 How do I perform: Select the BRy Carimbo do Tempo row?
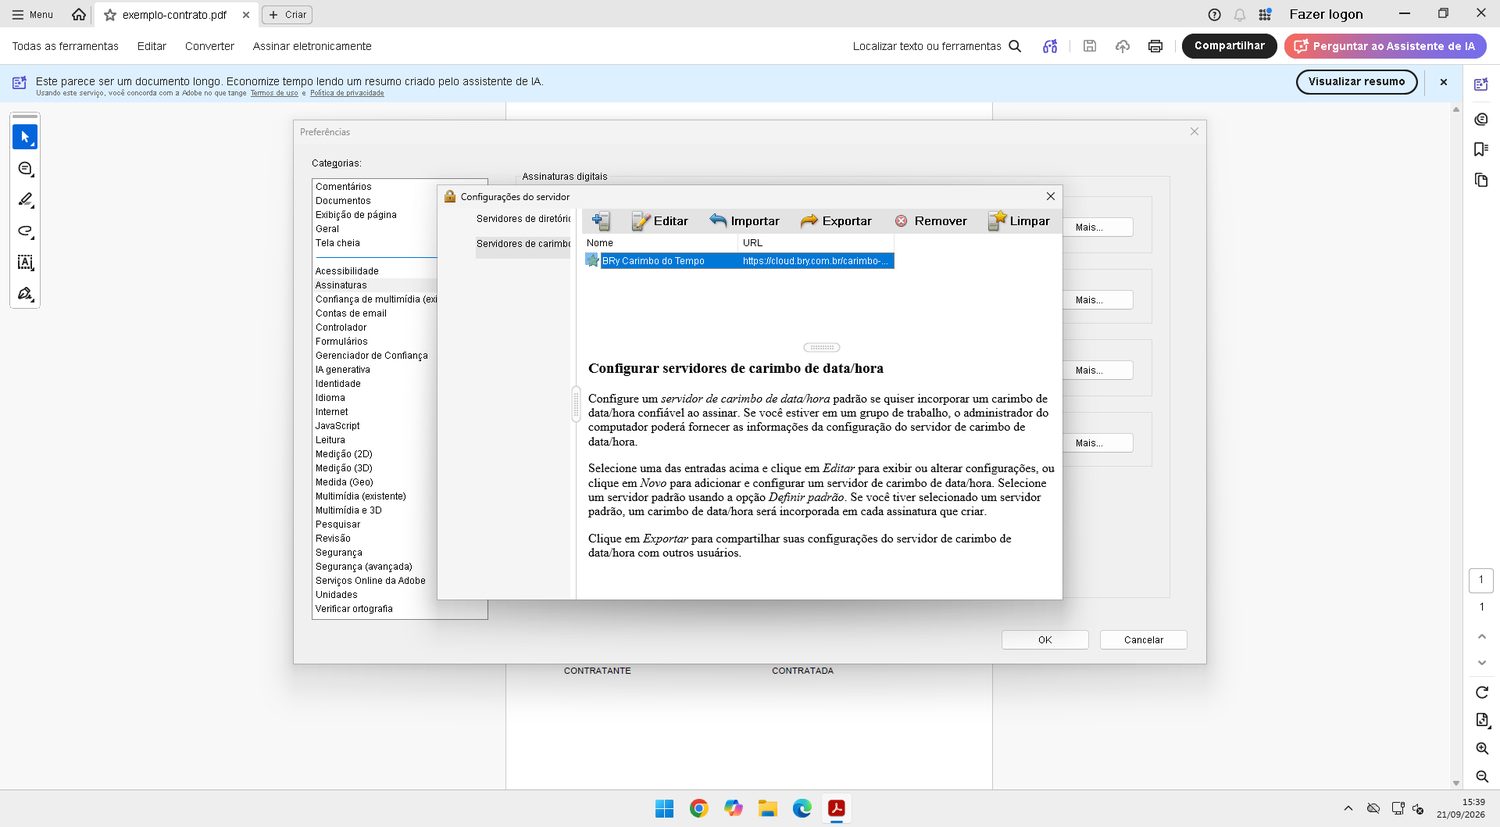739,261
